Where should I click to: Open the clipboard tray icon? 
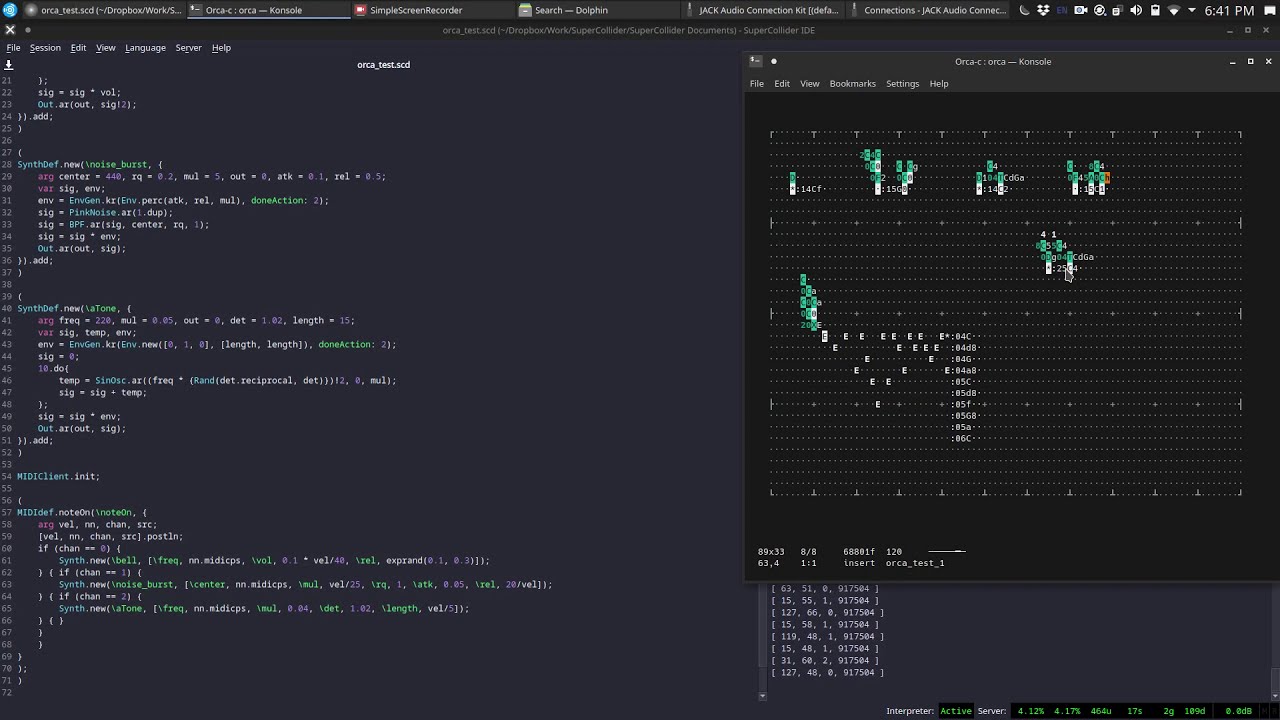click(x=1156, y=10)
